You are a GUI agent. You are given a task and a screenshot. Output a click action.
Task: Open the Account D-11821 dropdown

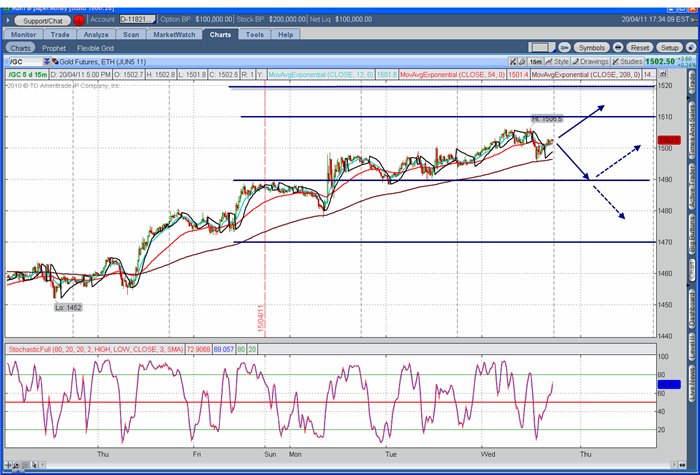tap(138, 19)
